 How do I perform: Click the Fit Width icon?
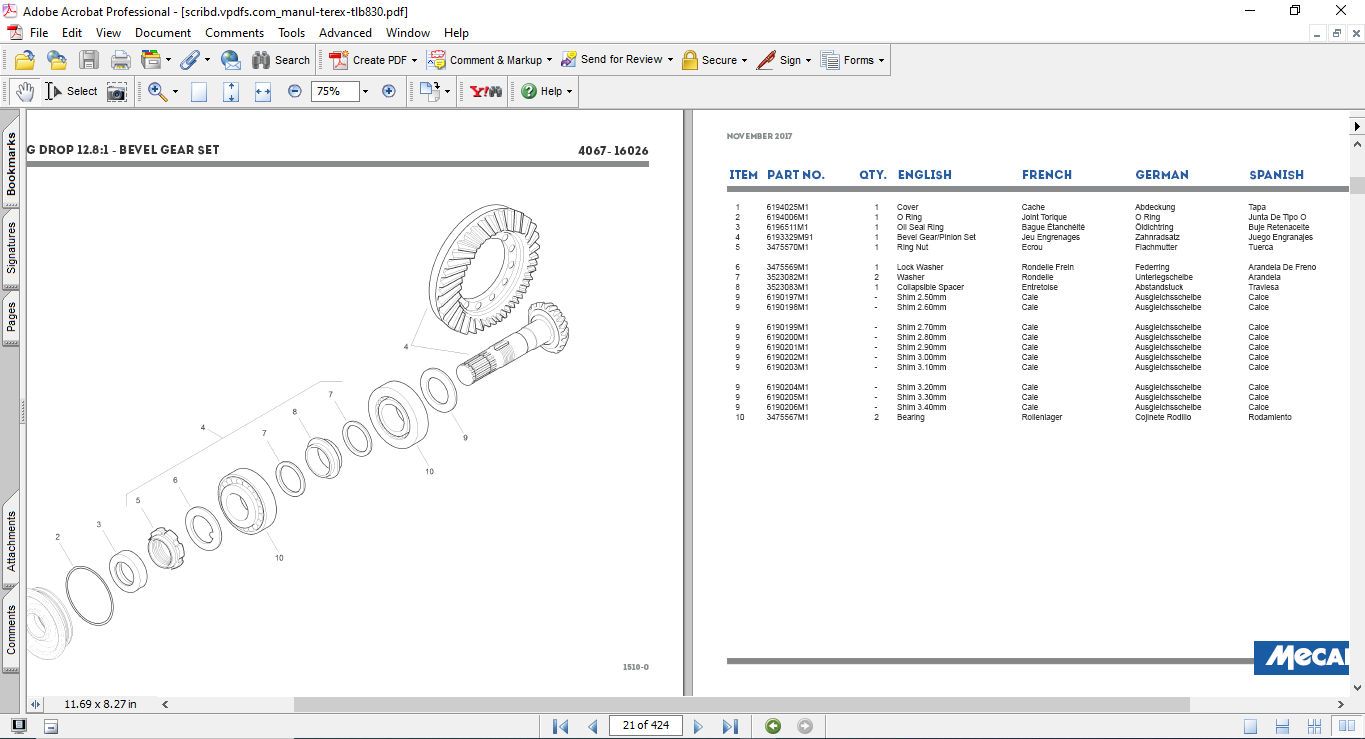[x=263, y=92]
